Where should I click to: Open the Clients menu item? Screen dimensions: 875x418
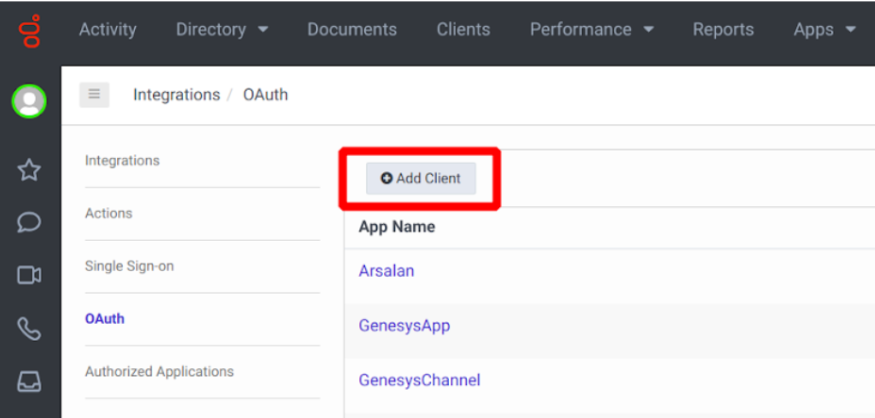[x=463, y=30]
